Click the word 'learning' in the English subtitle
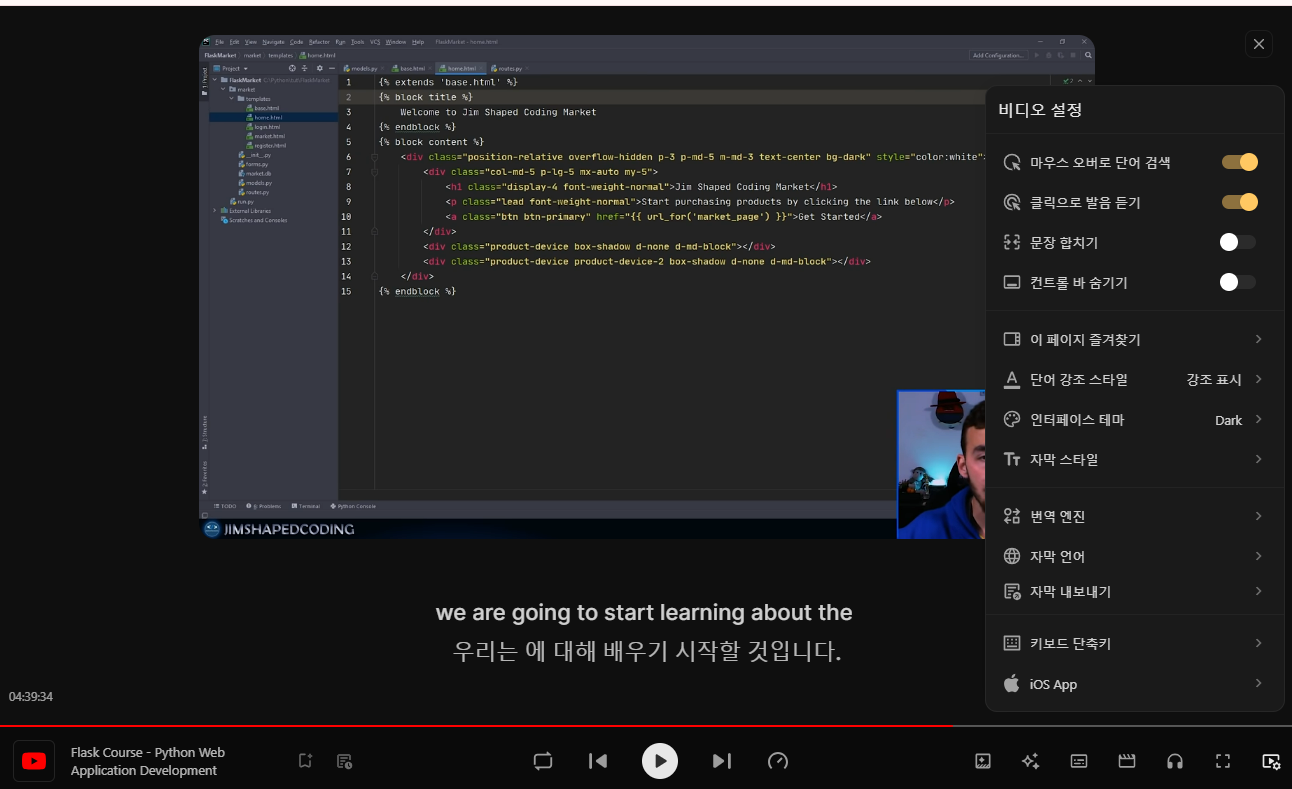 (701, 612)
